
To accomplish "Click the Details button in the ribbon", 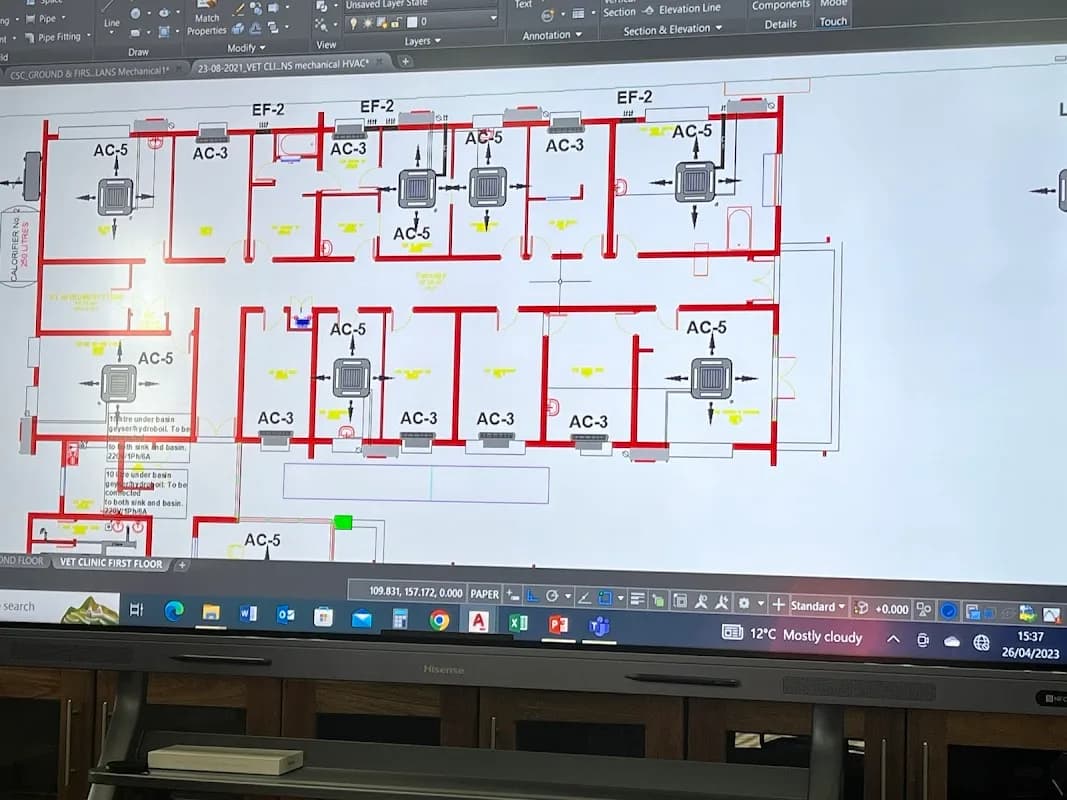I will [781, 24].
